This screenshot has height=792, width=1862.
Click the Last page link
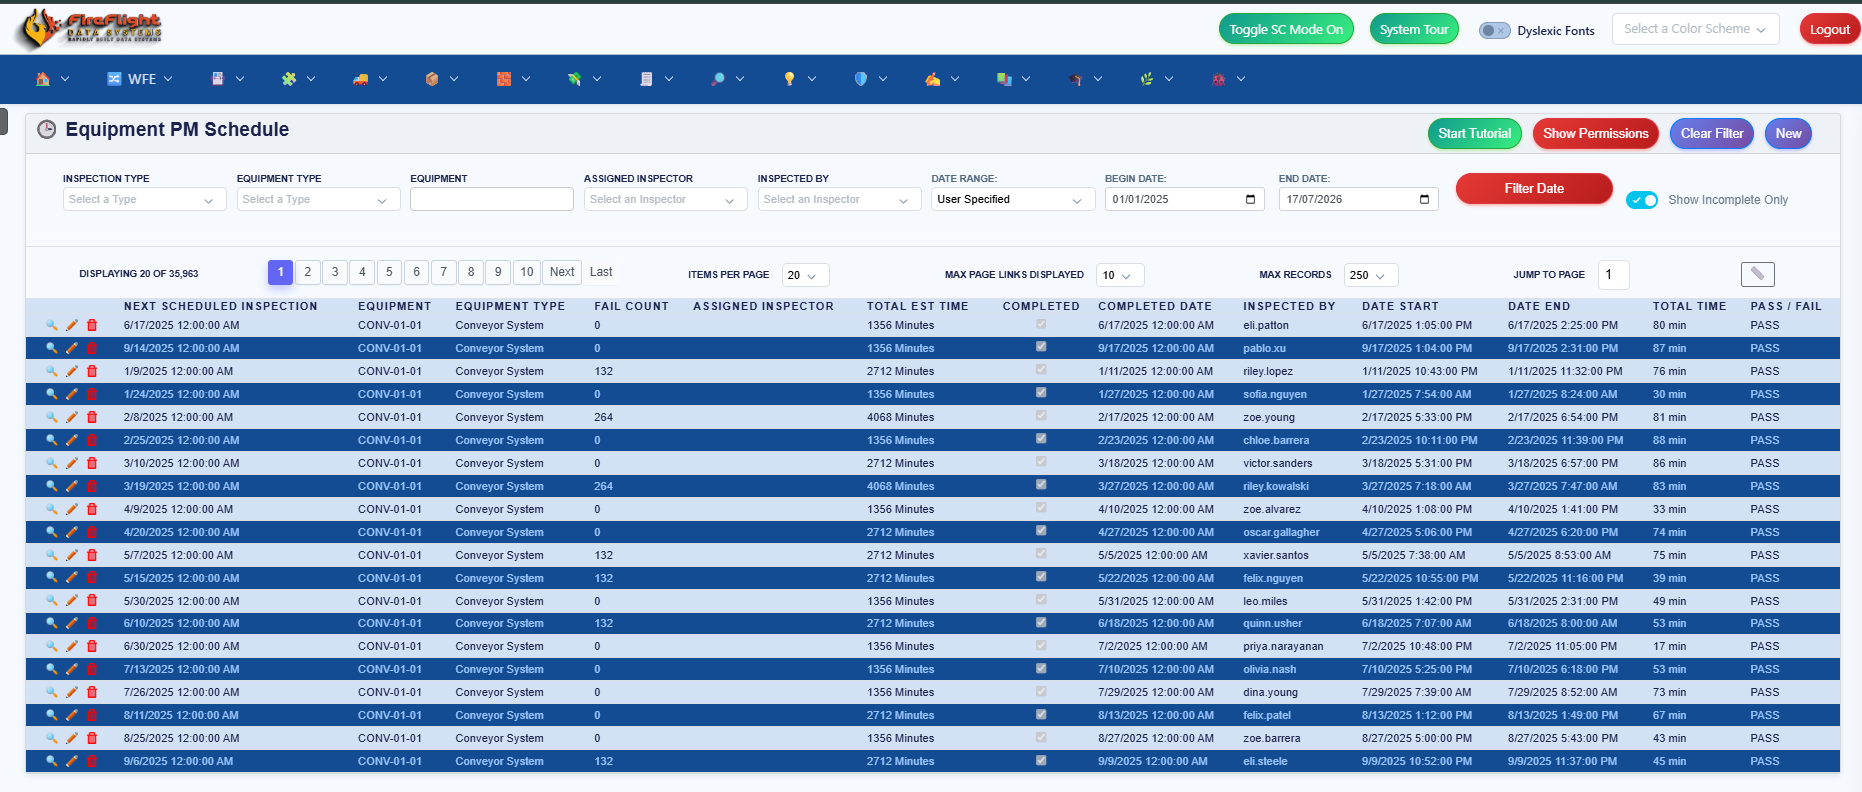(x=601, y=272)
